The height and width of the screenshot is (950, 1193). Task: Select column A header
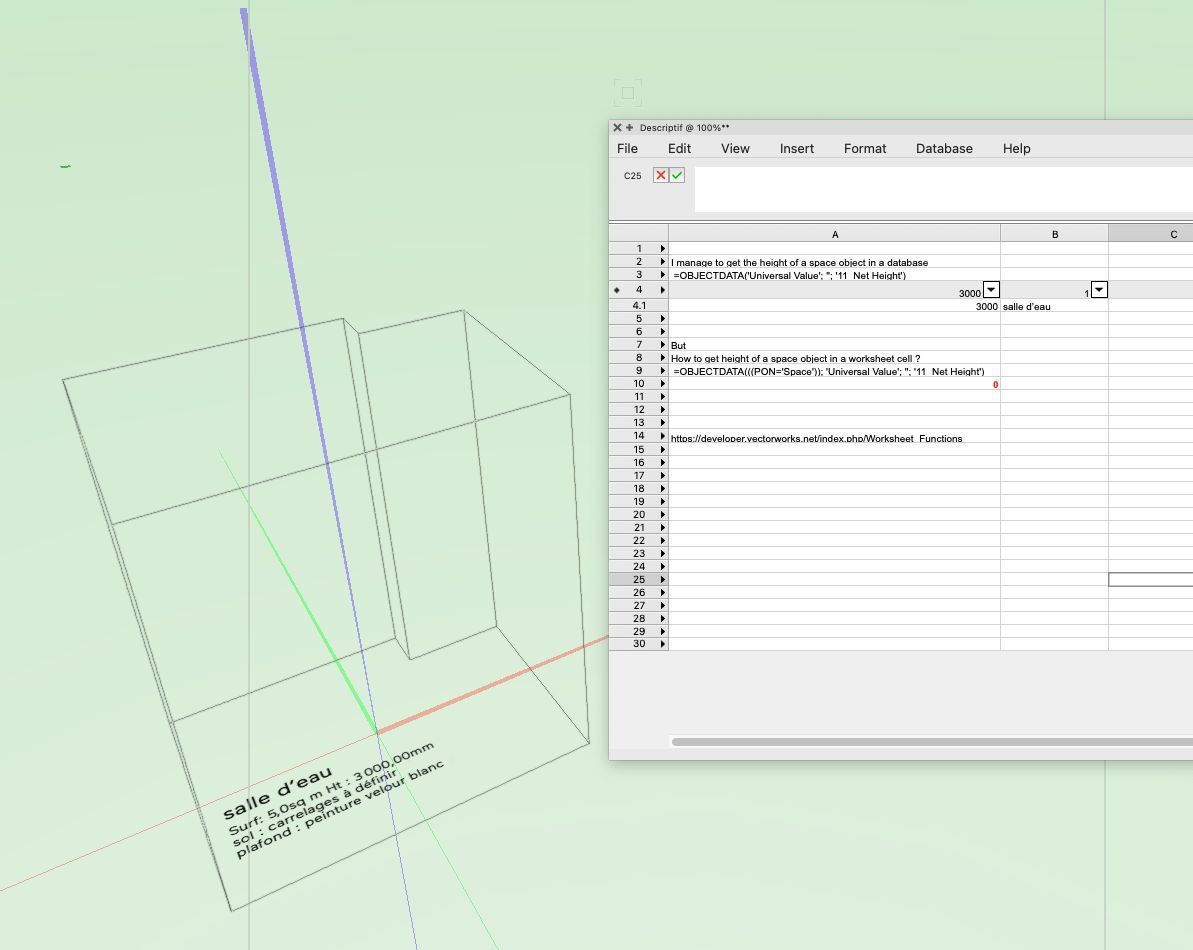834,234
